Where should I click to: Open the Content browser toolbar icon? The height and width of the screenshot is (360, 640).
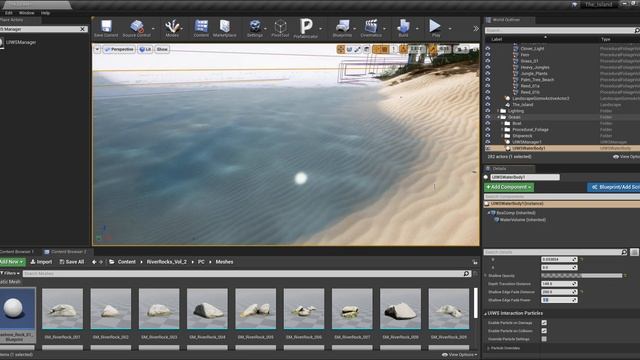click(201, 28)
